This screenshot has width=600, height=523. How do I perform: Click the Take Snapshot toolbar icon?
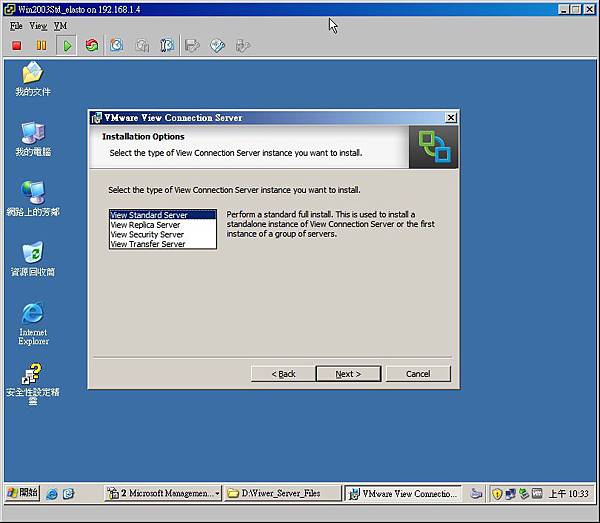pyautogui.click(x=117, y=46)
